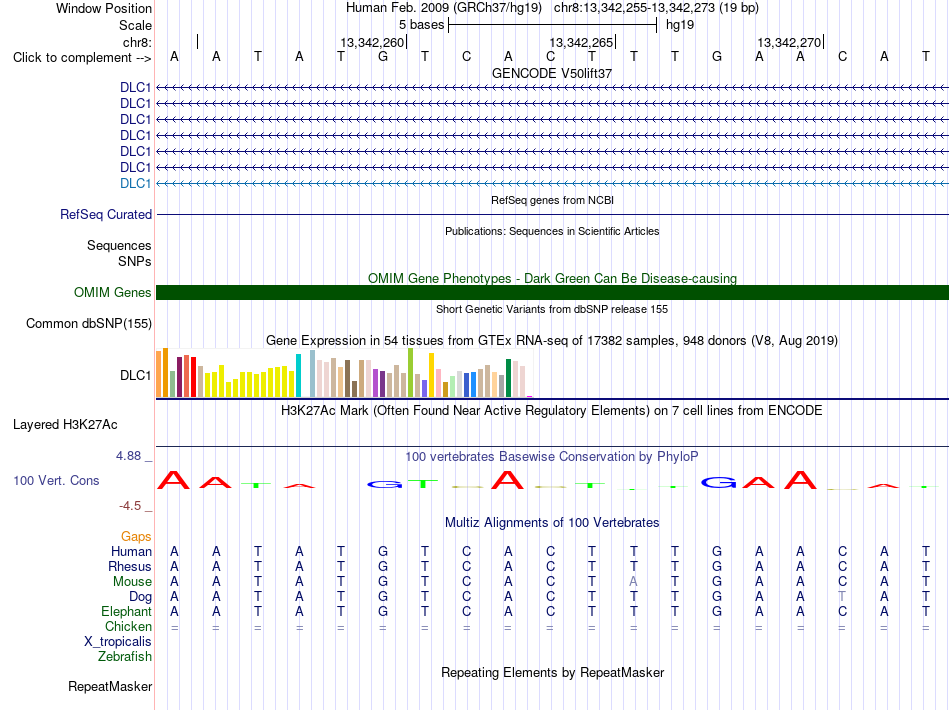The width and height of the screenshot is (950, 710).
Task: Open 'Repeating Elements by RepeatMasker' title
Action: click(552, 673)
